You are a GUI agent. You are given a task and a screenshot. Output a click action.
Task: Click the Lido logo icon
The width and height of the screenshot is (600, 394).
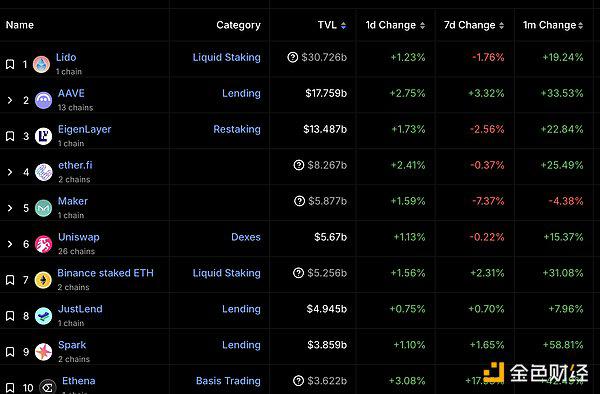[x=41, y=64]
